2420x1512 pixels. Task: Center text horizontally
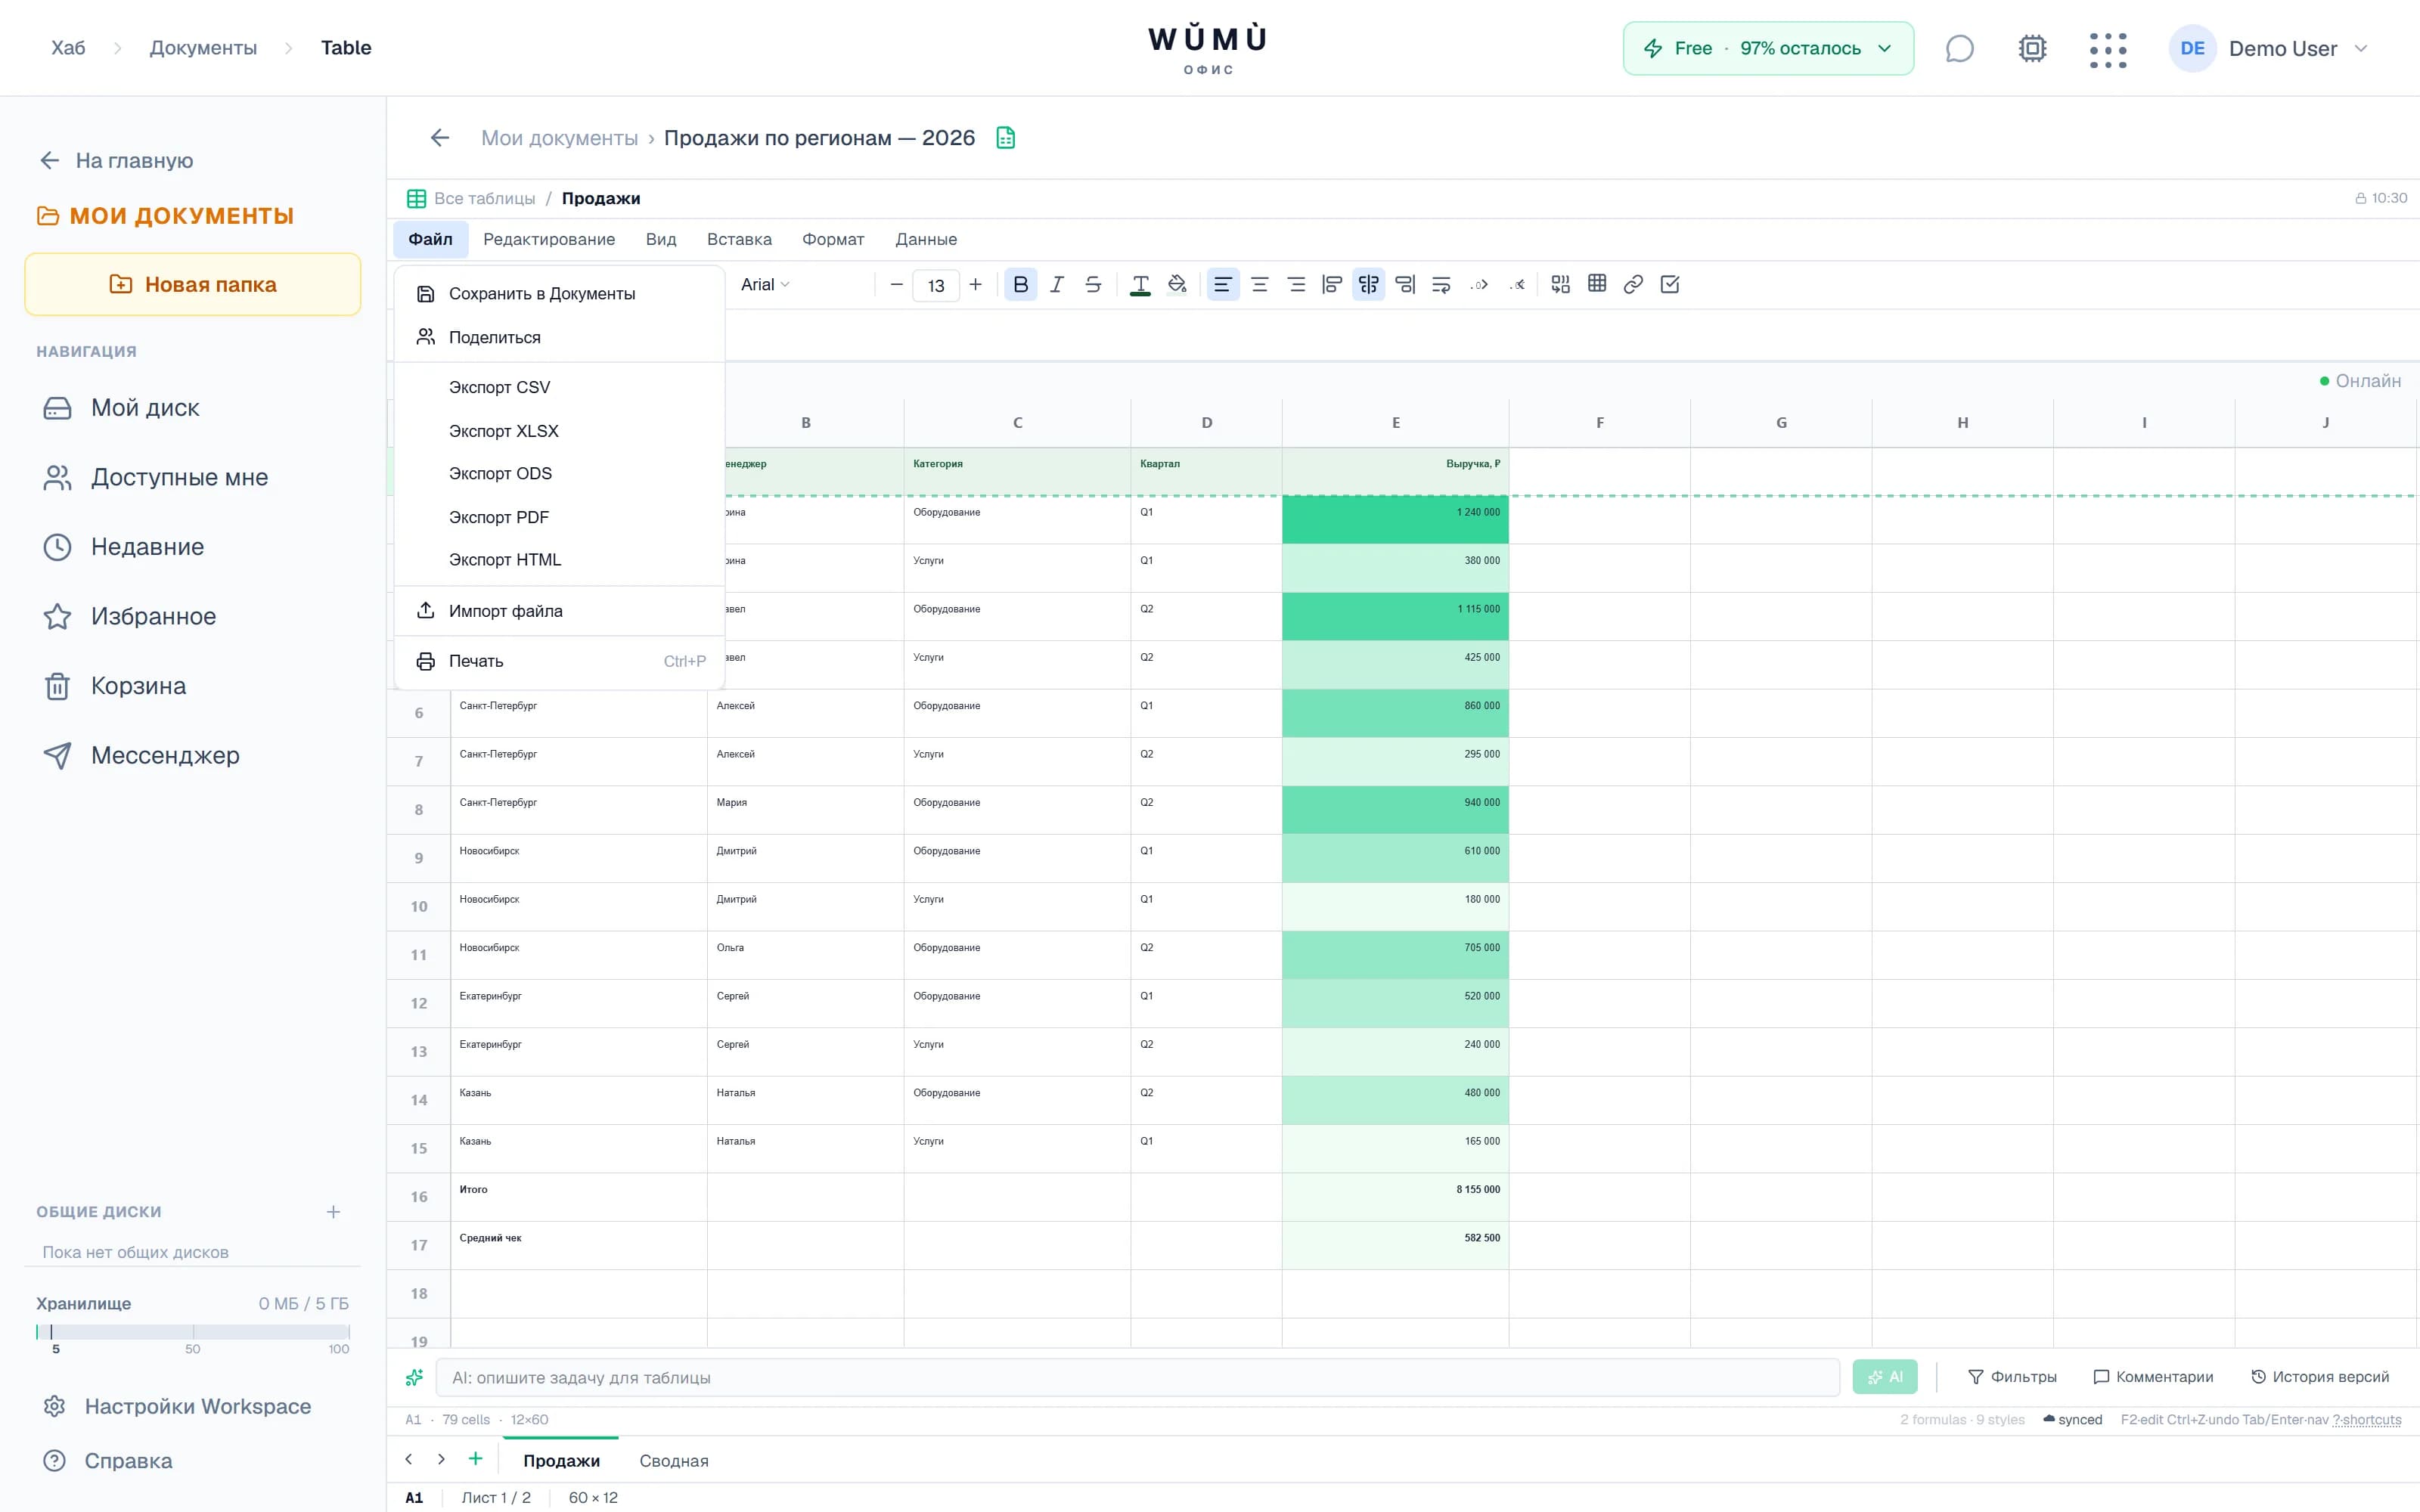click(1260, 285)
